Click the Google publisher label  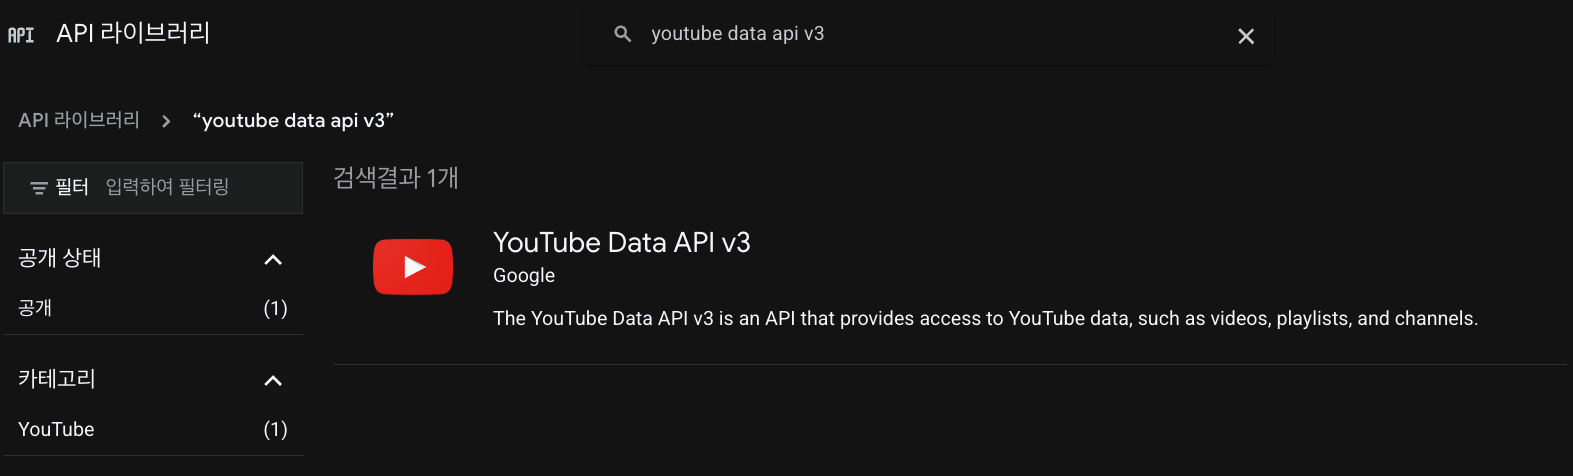pyautogui.click(x=524, y=275)
